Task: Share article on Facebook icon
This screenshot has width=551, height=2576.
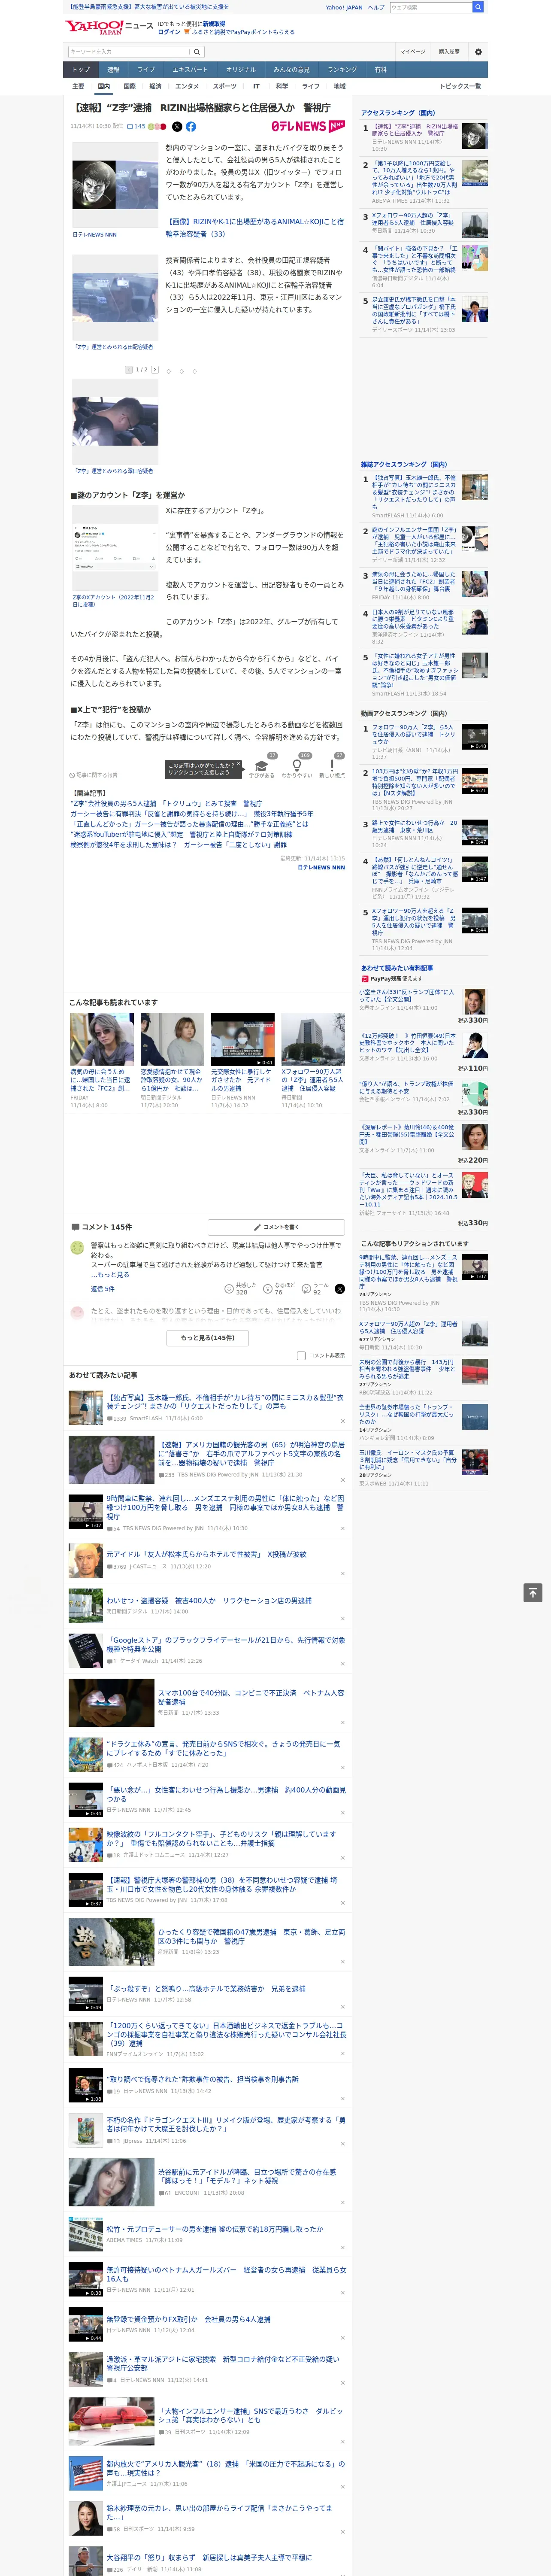Action: coord(191,127)
